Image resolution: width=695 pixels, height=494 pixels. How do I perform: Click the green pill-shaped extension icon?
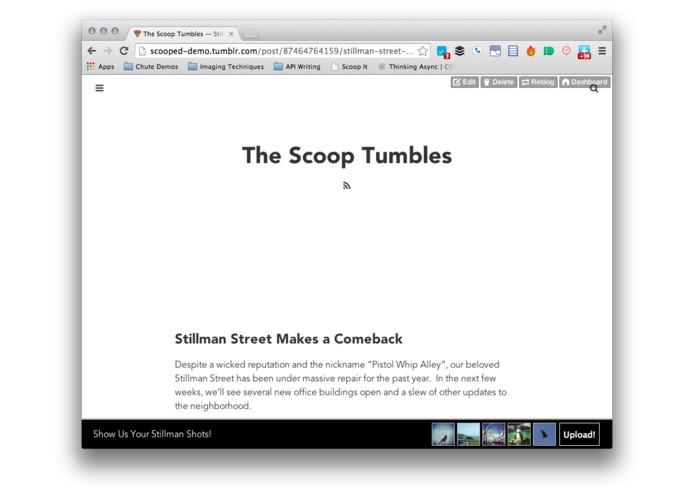point(549,51)
